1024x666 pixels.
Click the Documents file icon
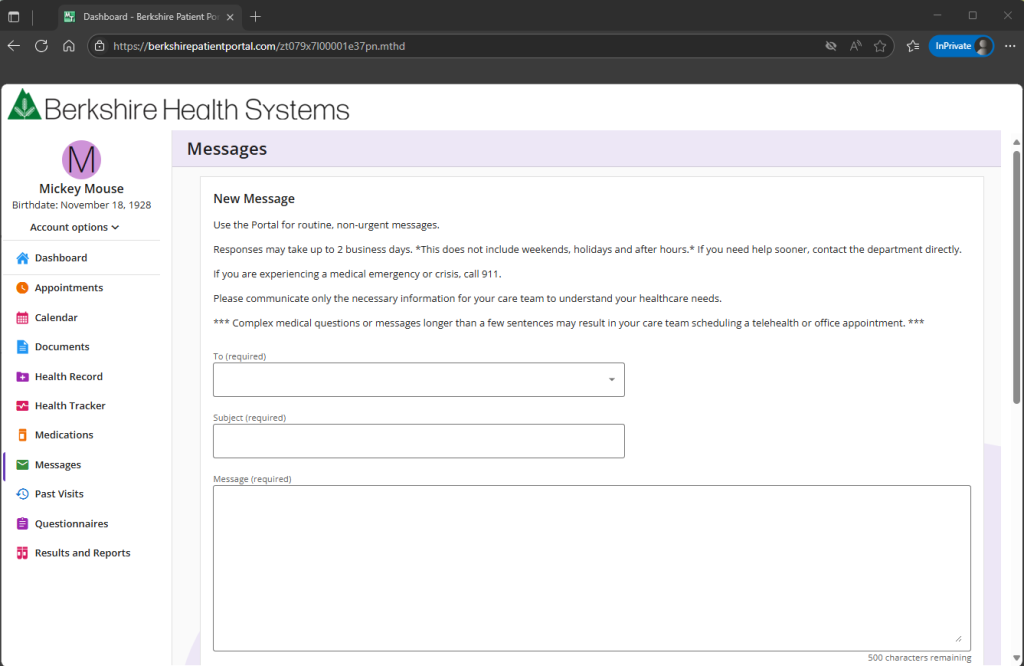tap(22, 347)
